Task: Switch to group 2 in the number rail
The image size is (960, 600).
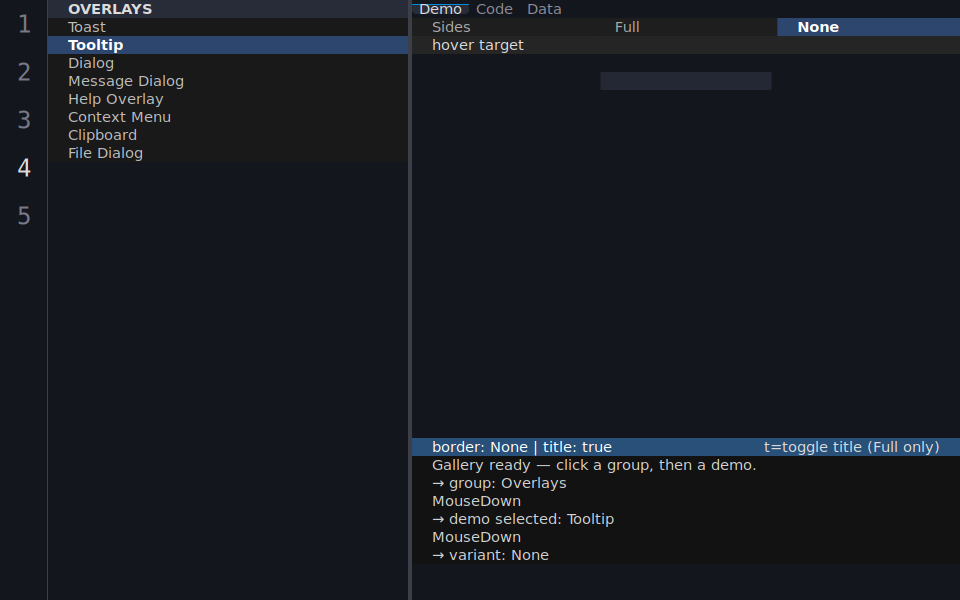Action: 24,72
